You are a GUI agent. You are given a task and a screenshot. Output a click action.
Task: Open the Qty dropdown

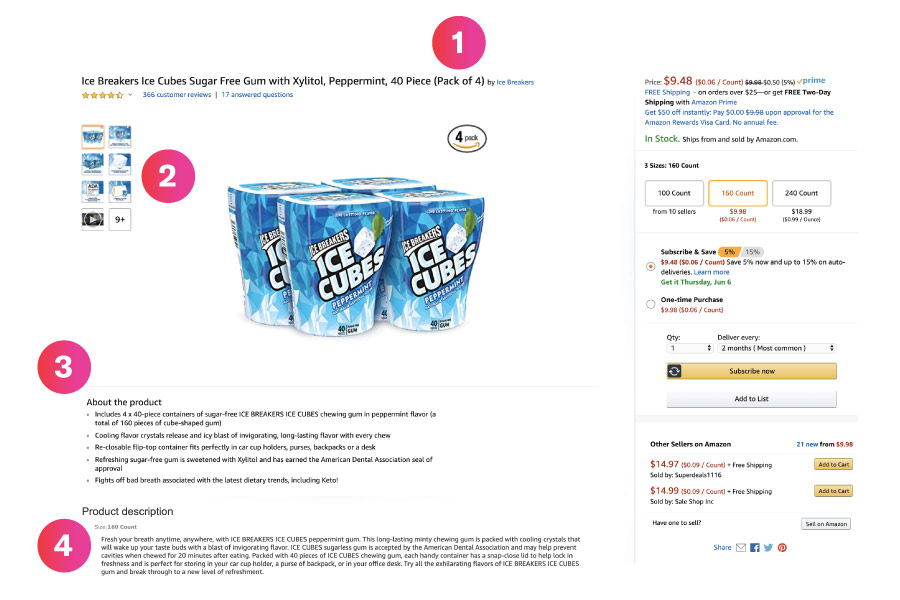[x=689, y=348]
